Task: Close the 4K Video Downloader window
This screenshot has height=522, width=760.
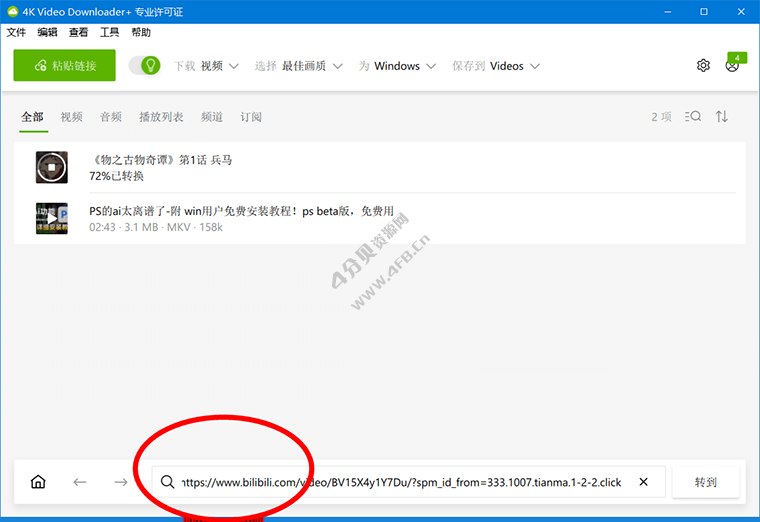Action: pyautogui.click(x=741, y=12)
